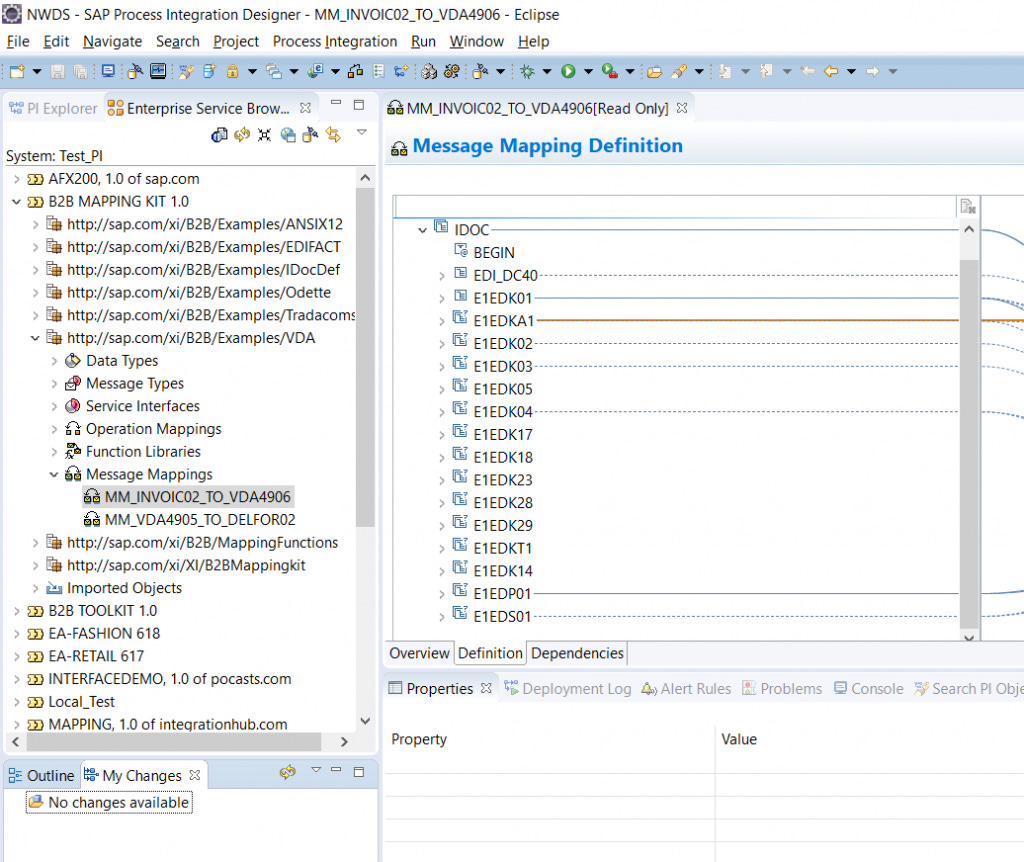This screenshot has height=862, width=1024.
Task: Minimize the My Changes panel
Action: [336, 770]
